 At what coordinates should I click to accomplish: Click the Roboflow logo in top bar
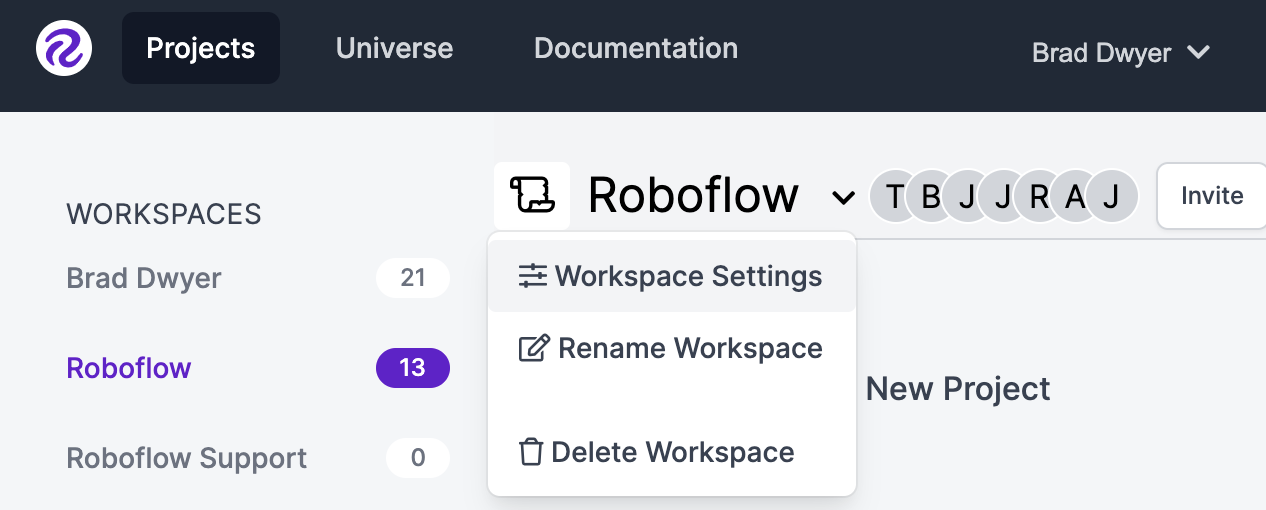pos(64,48)
